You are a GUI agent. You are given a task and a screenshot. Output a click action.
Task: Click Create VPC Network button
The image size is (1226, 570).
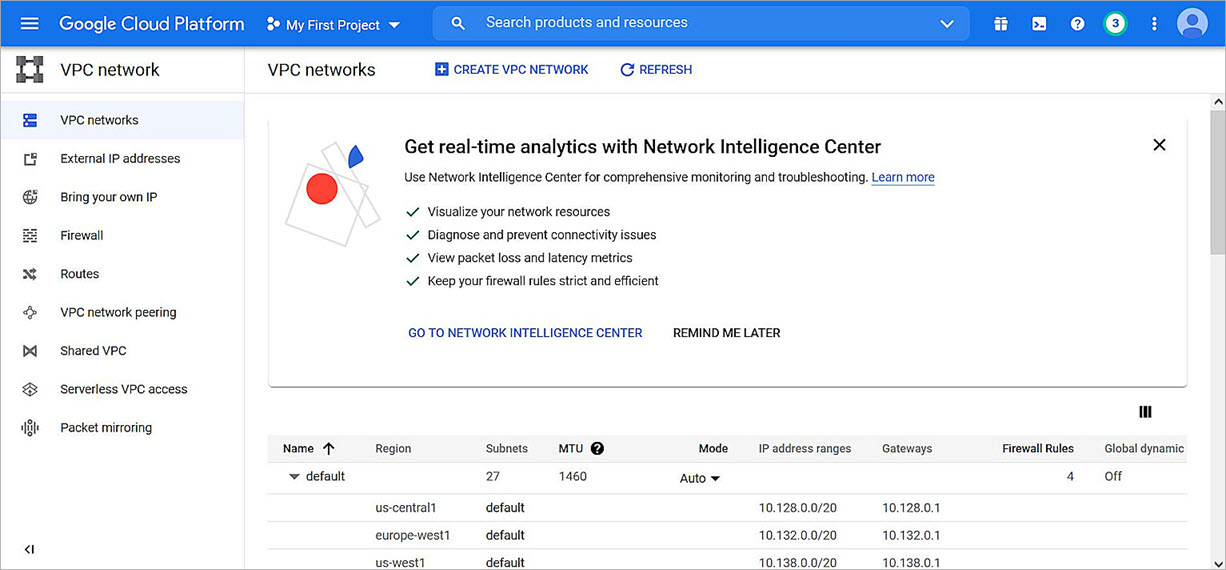point(512,70)
